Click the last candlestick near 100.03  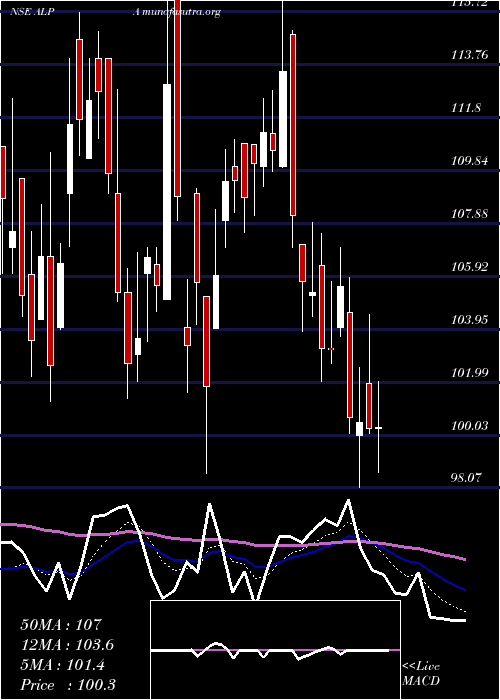point(378,428)
